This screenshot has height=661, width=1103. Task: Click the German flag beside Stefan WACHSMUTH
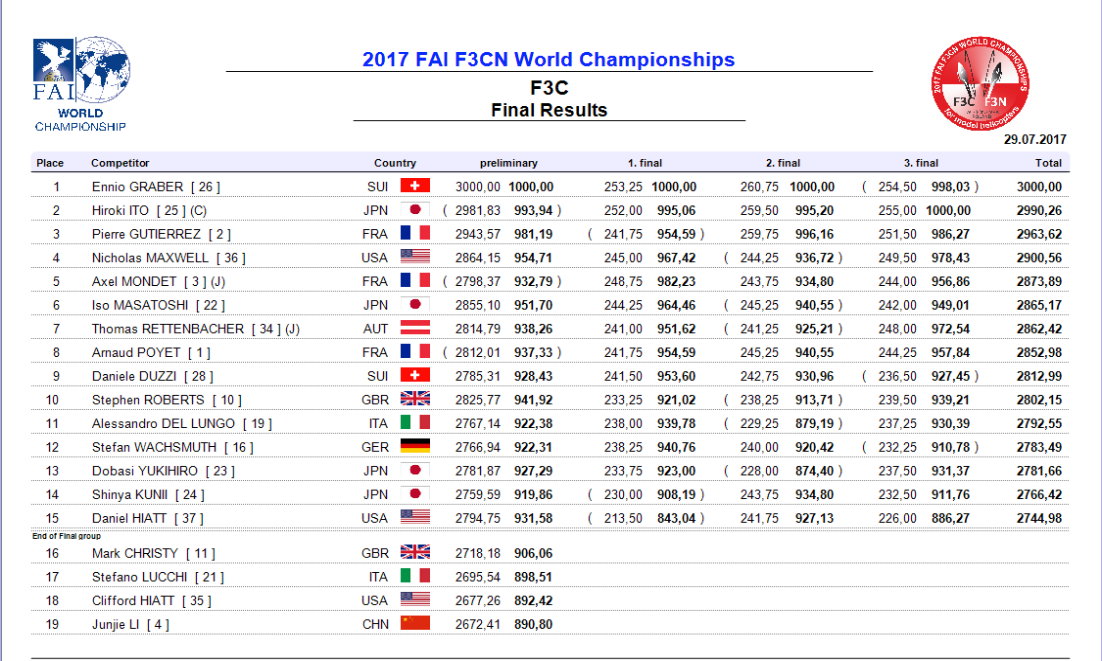[x=415, y=446]
